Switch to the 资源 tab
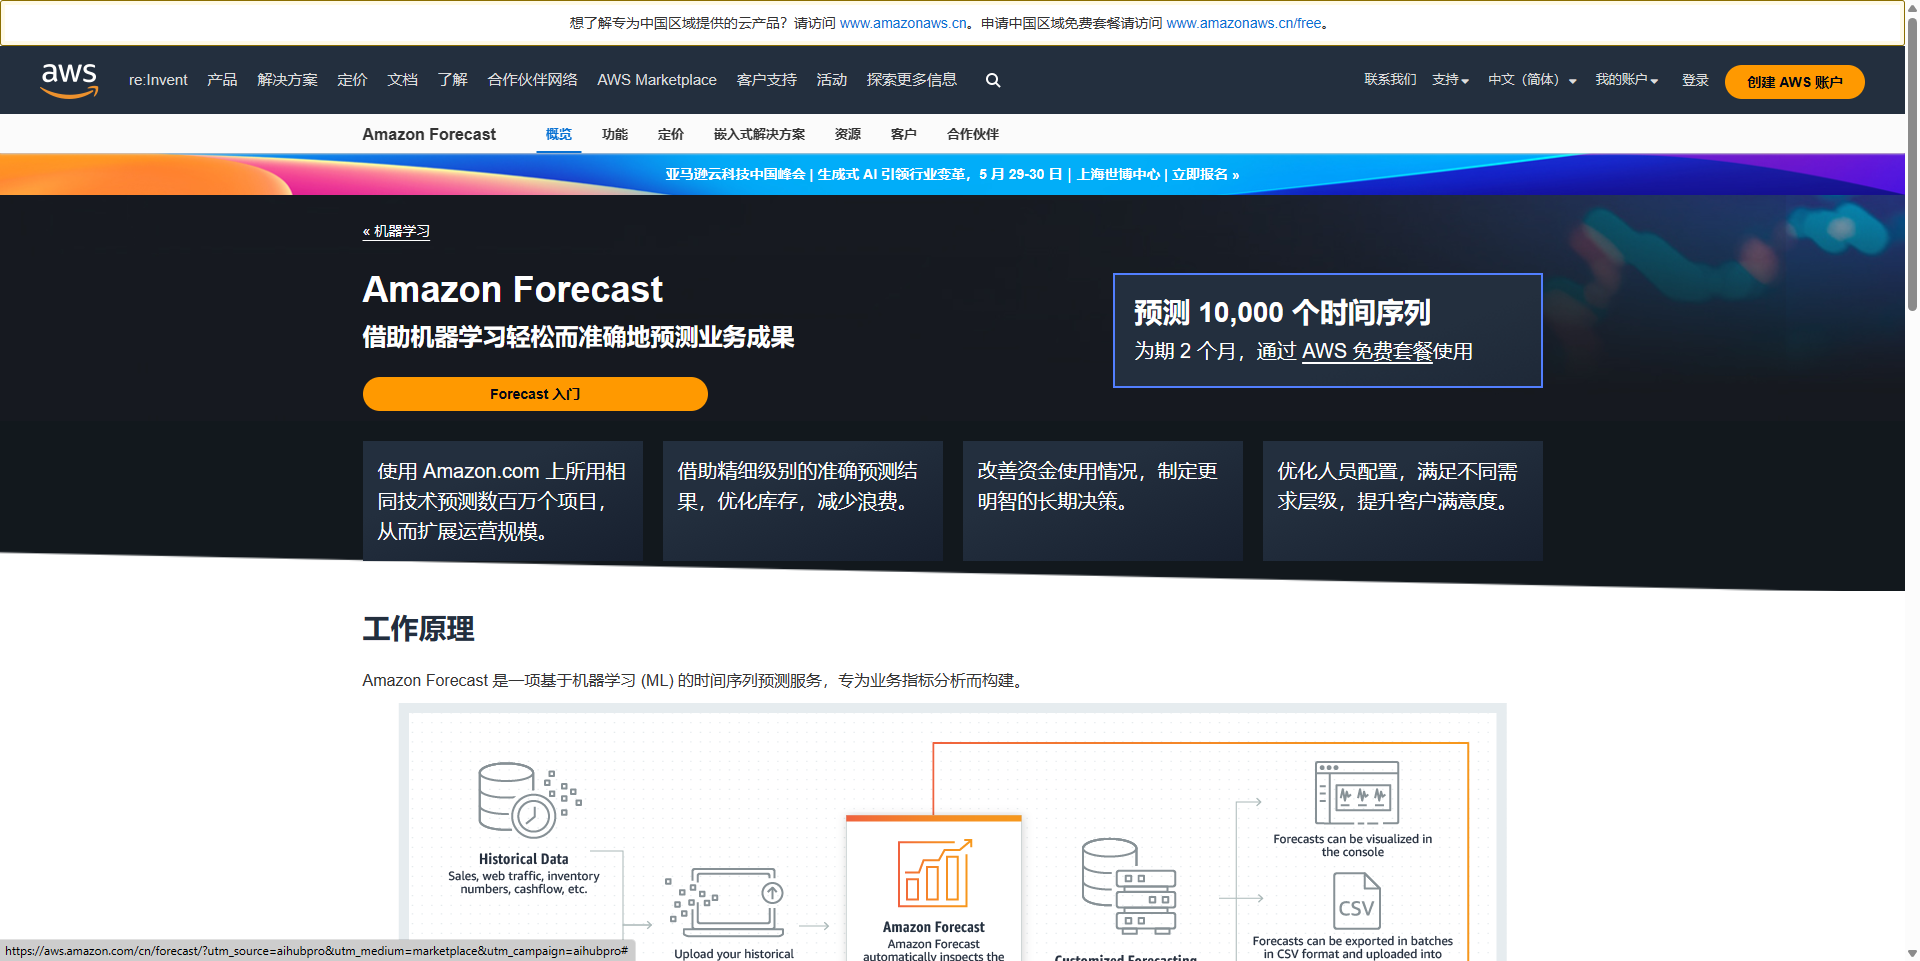 coord(848,134)
